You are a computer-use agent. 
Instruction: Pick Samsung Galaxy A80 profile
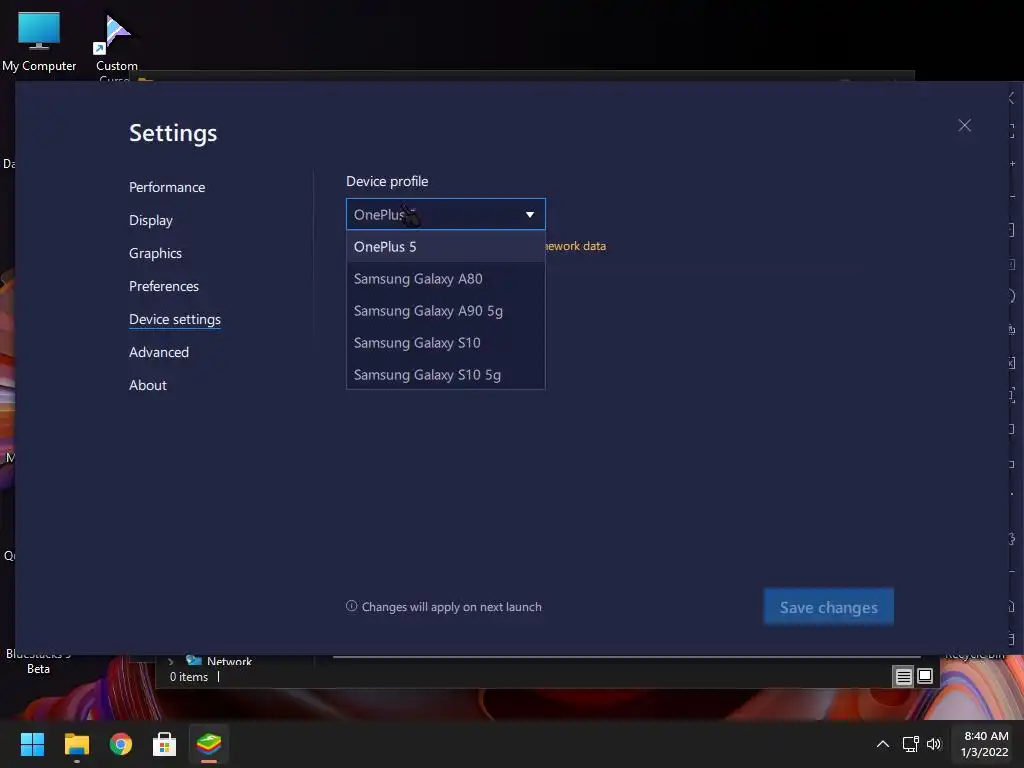[x=445, y=279]
